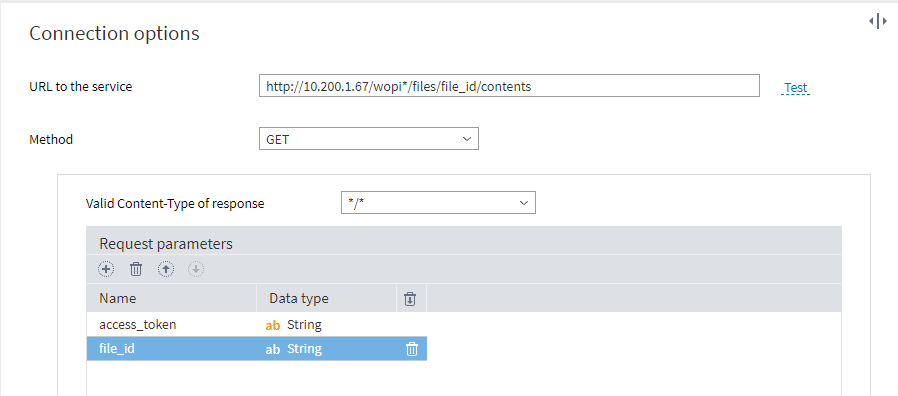
Task: Remove the file_id row with its trash icon
Action: click(x=412, y=349)
